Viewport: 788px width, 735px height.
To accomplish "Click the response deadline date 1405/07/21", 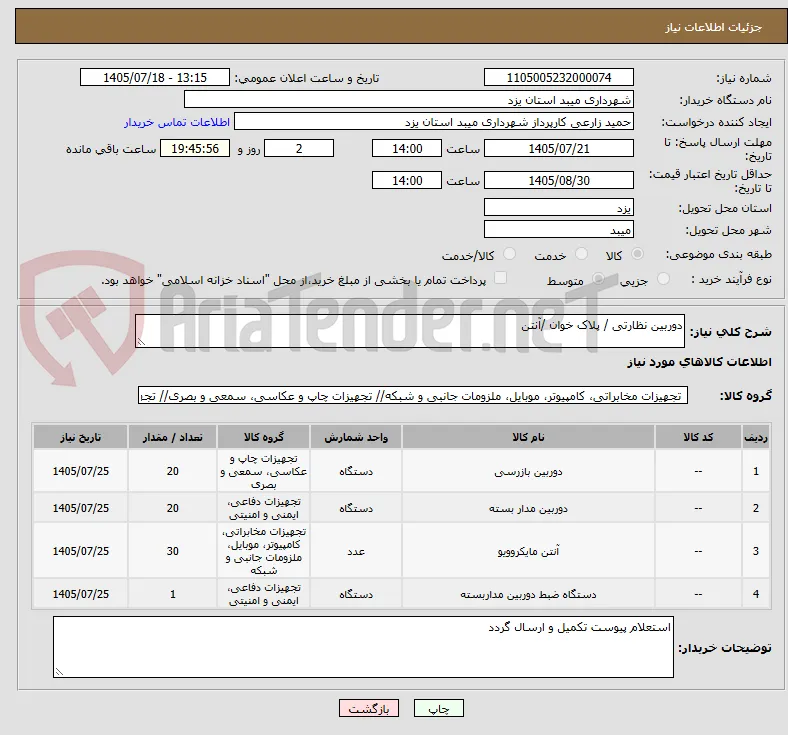I will [558, 148].
